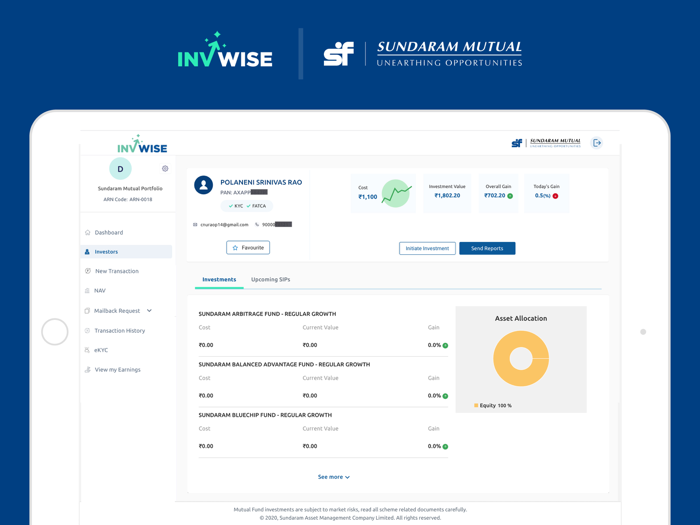Click the Equity 100 % legend swatch

pos(476,405)
